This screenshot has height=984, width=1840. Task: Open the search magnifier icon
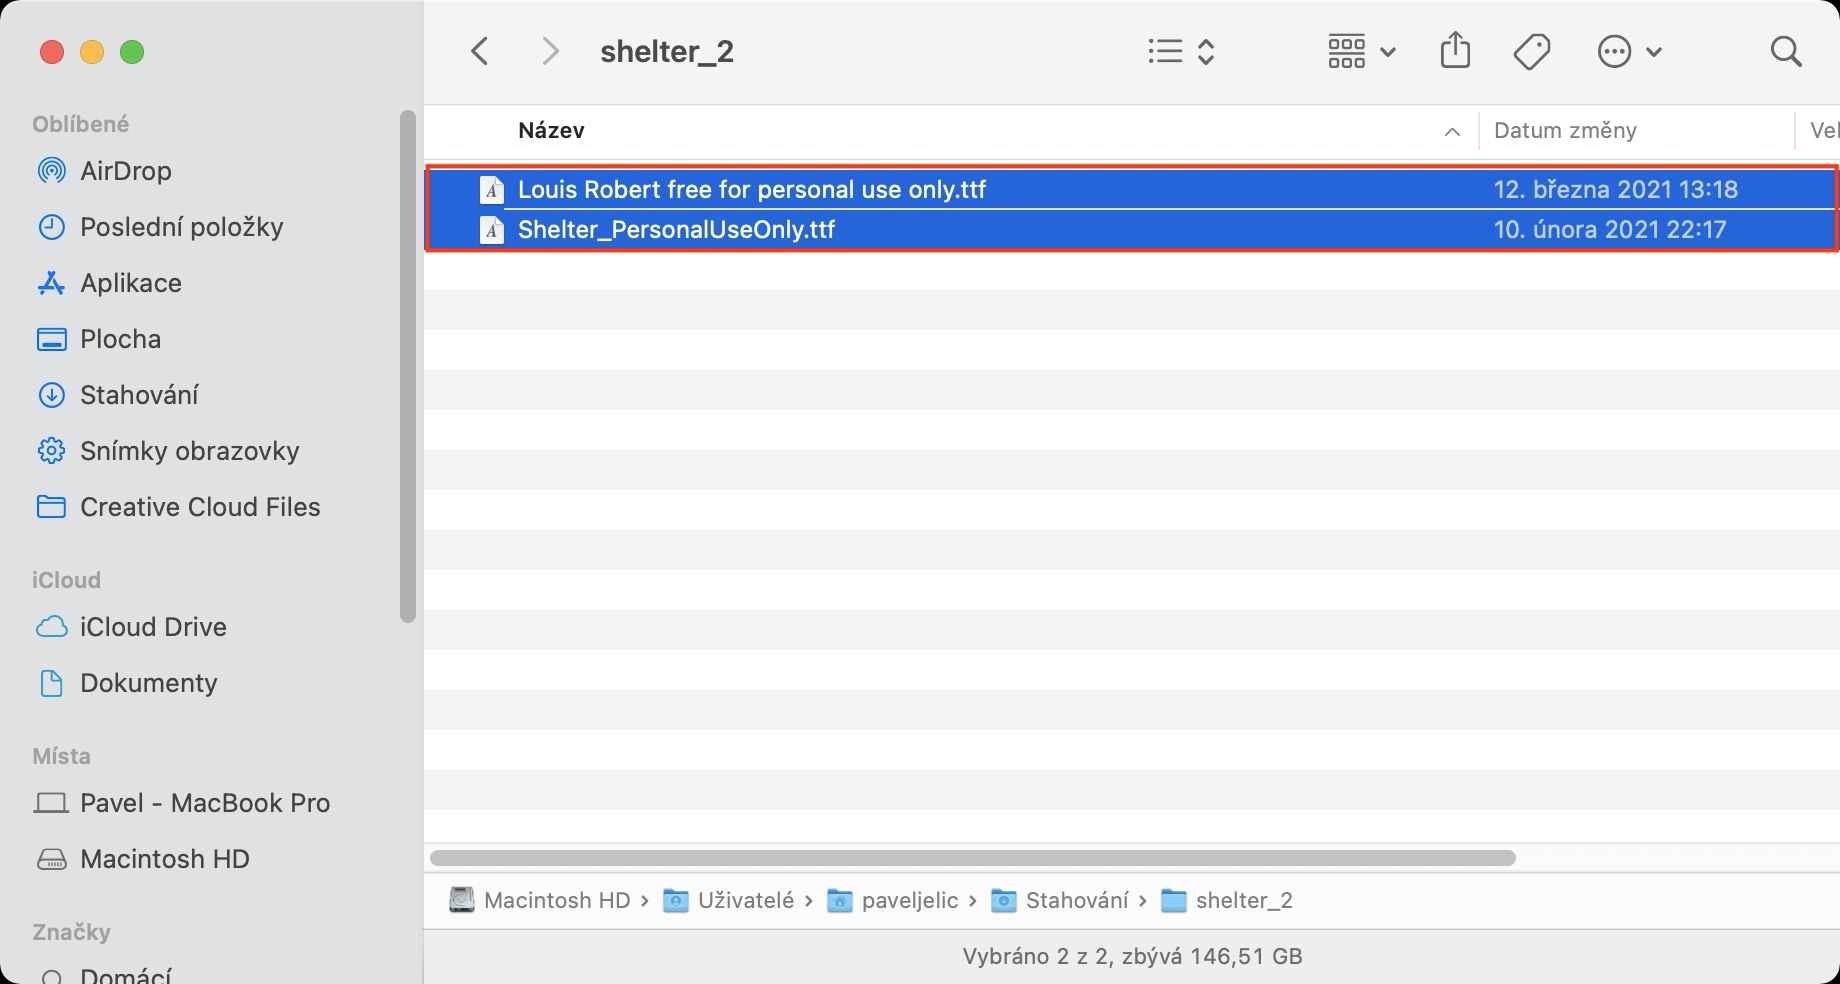point(1785,51)
